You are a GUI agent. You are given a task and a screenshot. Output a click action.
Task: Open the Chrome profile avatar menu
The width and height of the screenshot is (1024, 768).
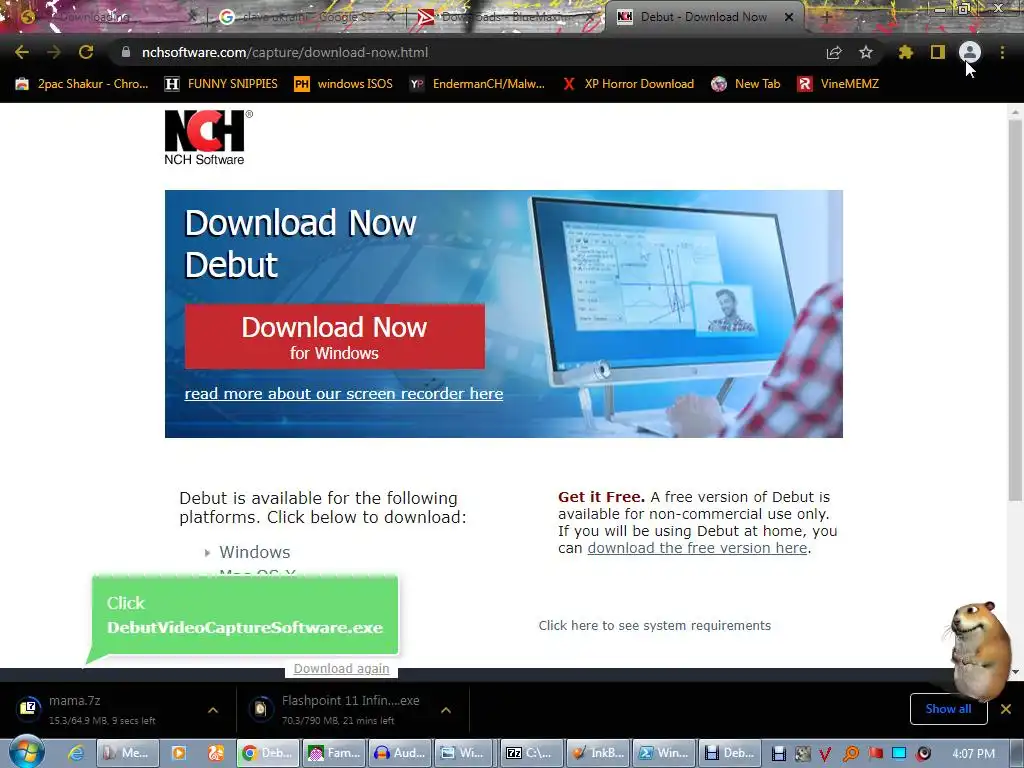[970, 52]
